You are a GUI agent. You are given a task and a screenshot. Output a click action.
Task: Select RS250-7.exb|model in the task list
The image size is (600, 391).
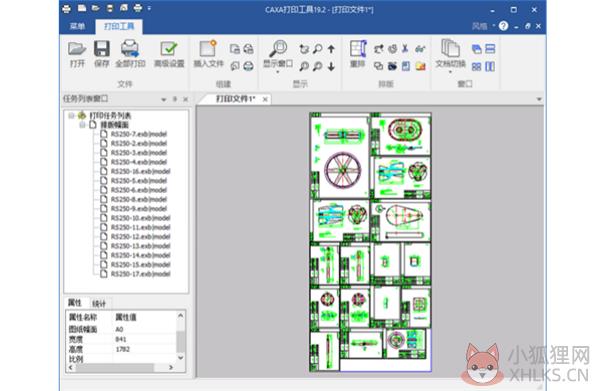[x=139, y=134]
